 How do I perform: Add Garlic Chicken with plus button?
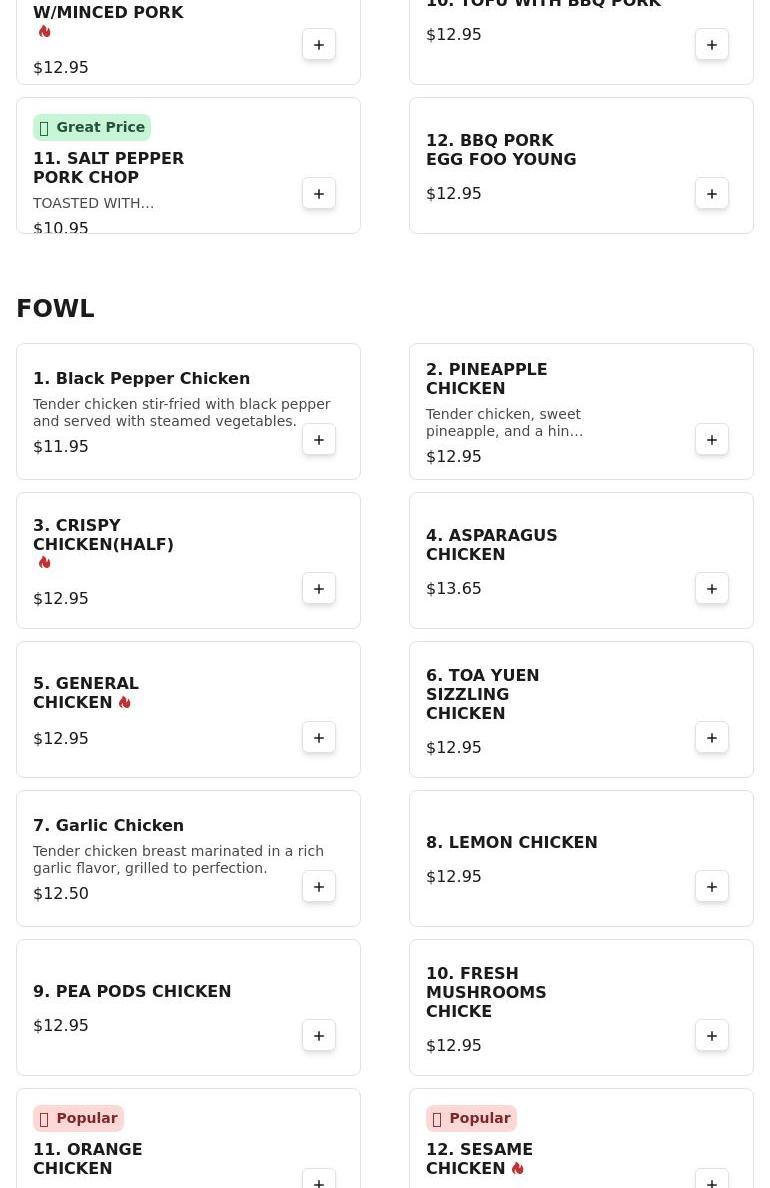point(319,887)
